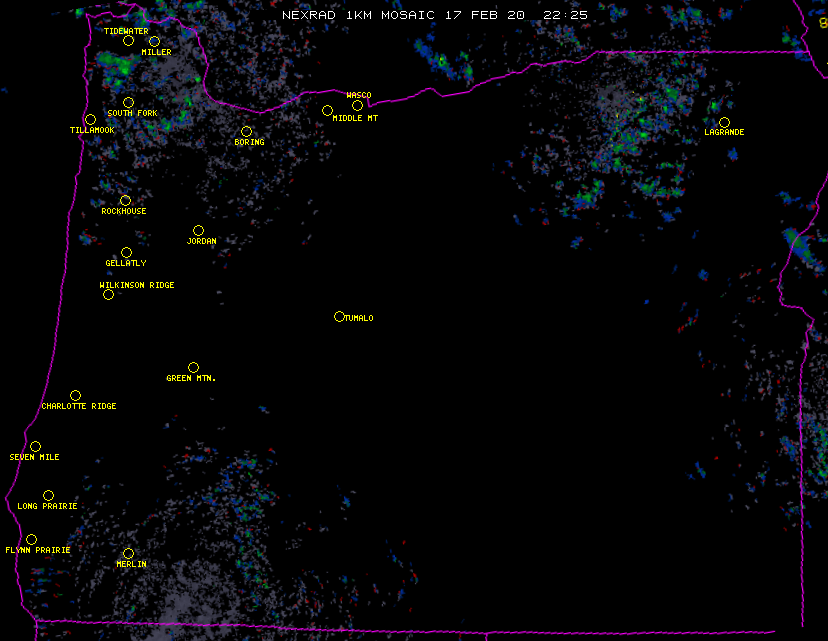Select the Miller station circle marker
The width and height of the screenshot is (828, 641).
tap(154, 42)
